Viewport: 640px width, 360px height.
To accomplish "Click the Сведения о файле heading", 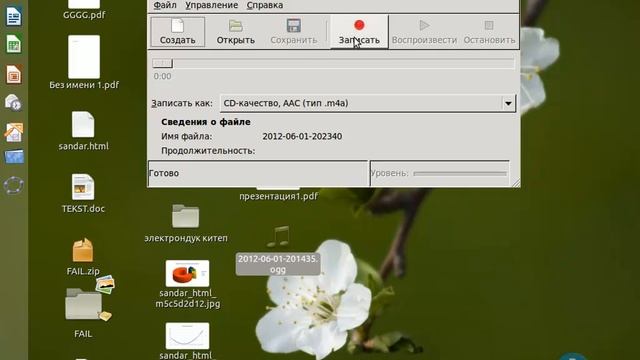I will (206, 122).
